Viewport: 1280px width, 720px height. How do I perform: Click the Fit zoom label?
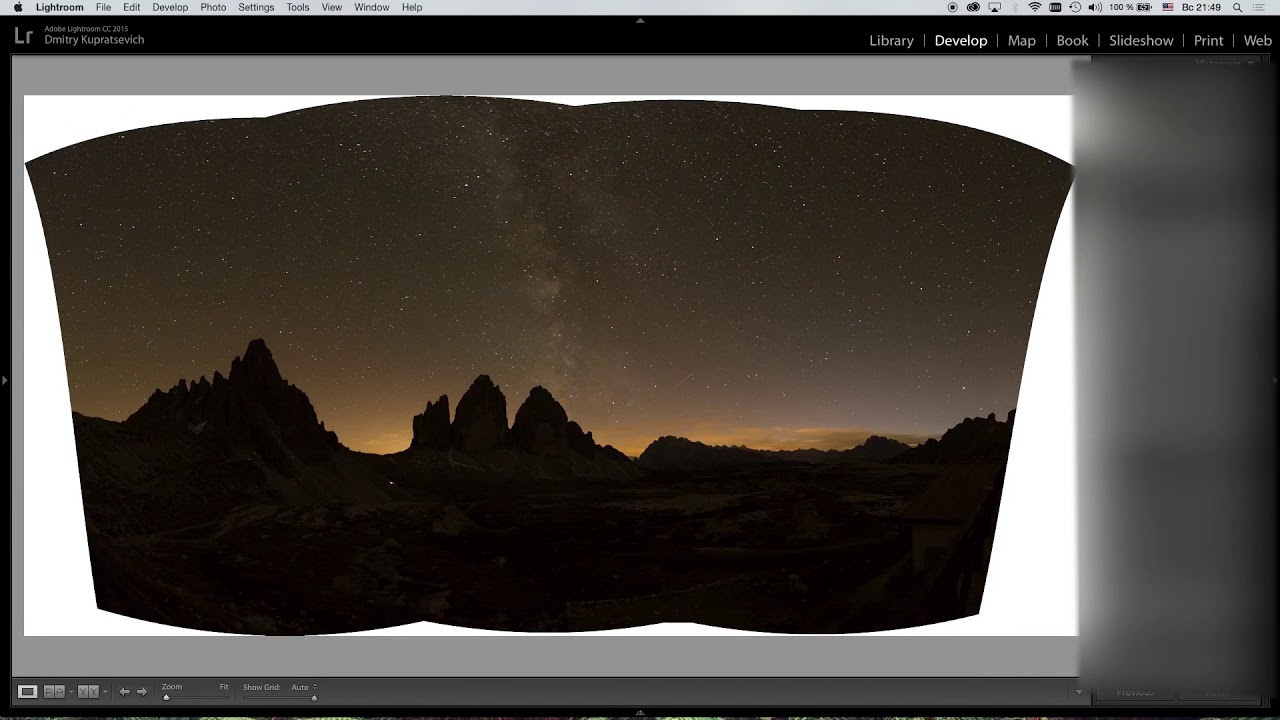pyautogui.click(x=224, y=687)
